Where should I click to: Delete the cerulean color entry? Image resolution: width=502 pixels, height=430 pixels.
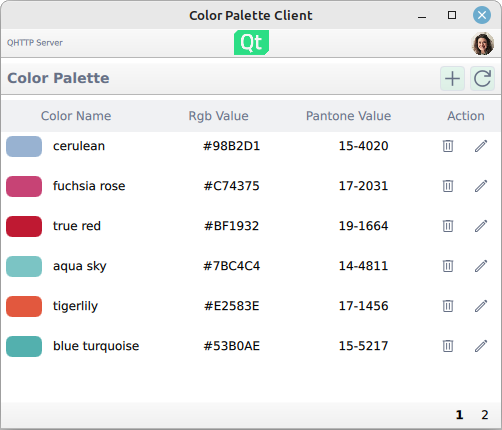448,146
